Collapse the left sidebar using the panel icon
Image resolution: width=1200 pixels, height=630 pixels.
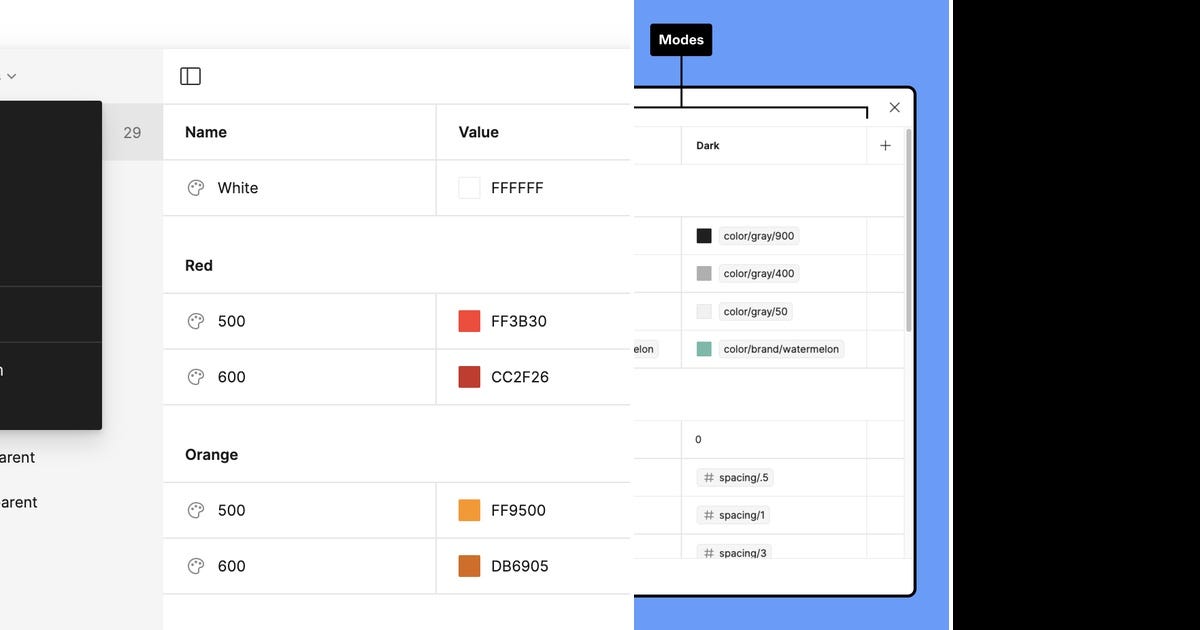(190, 76)
